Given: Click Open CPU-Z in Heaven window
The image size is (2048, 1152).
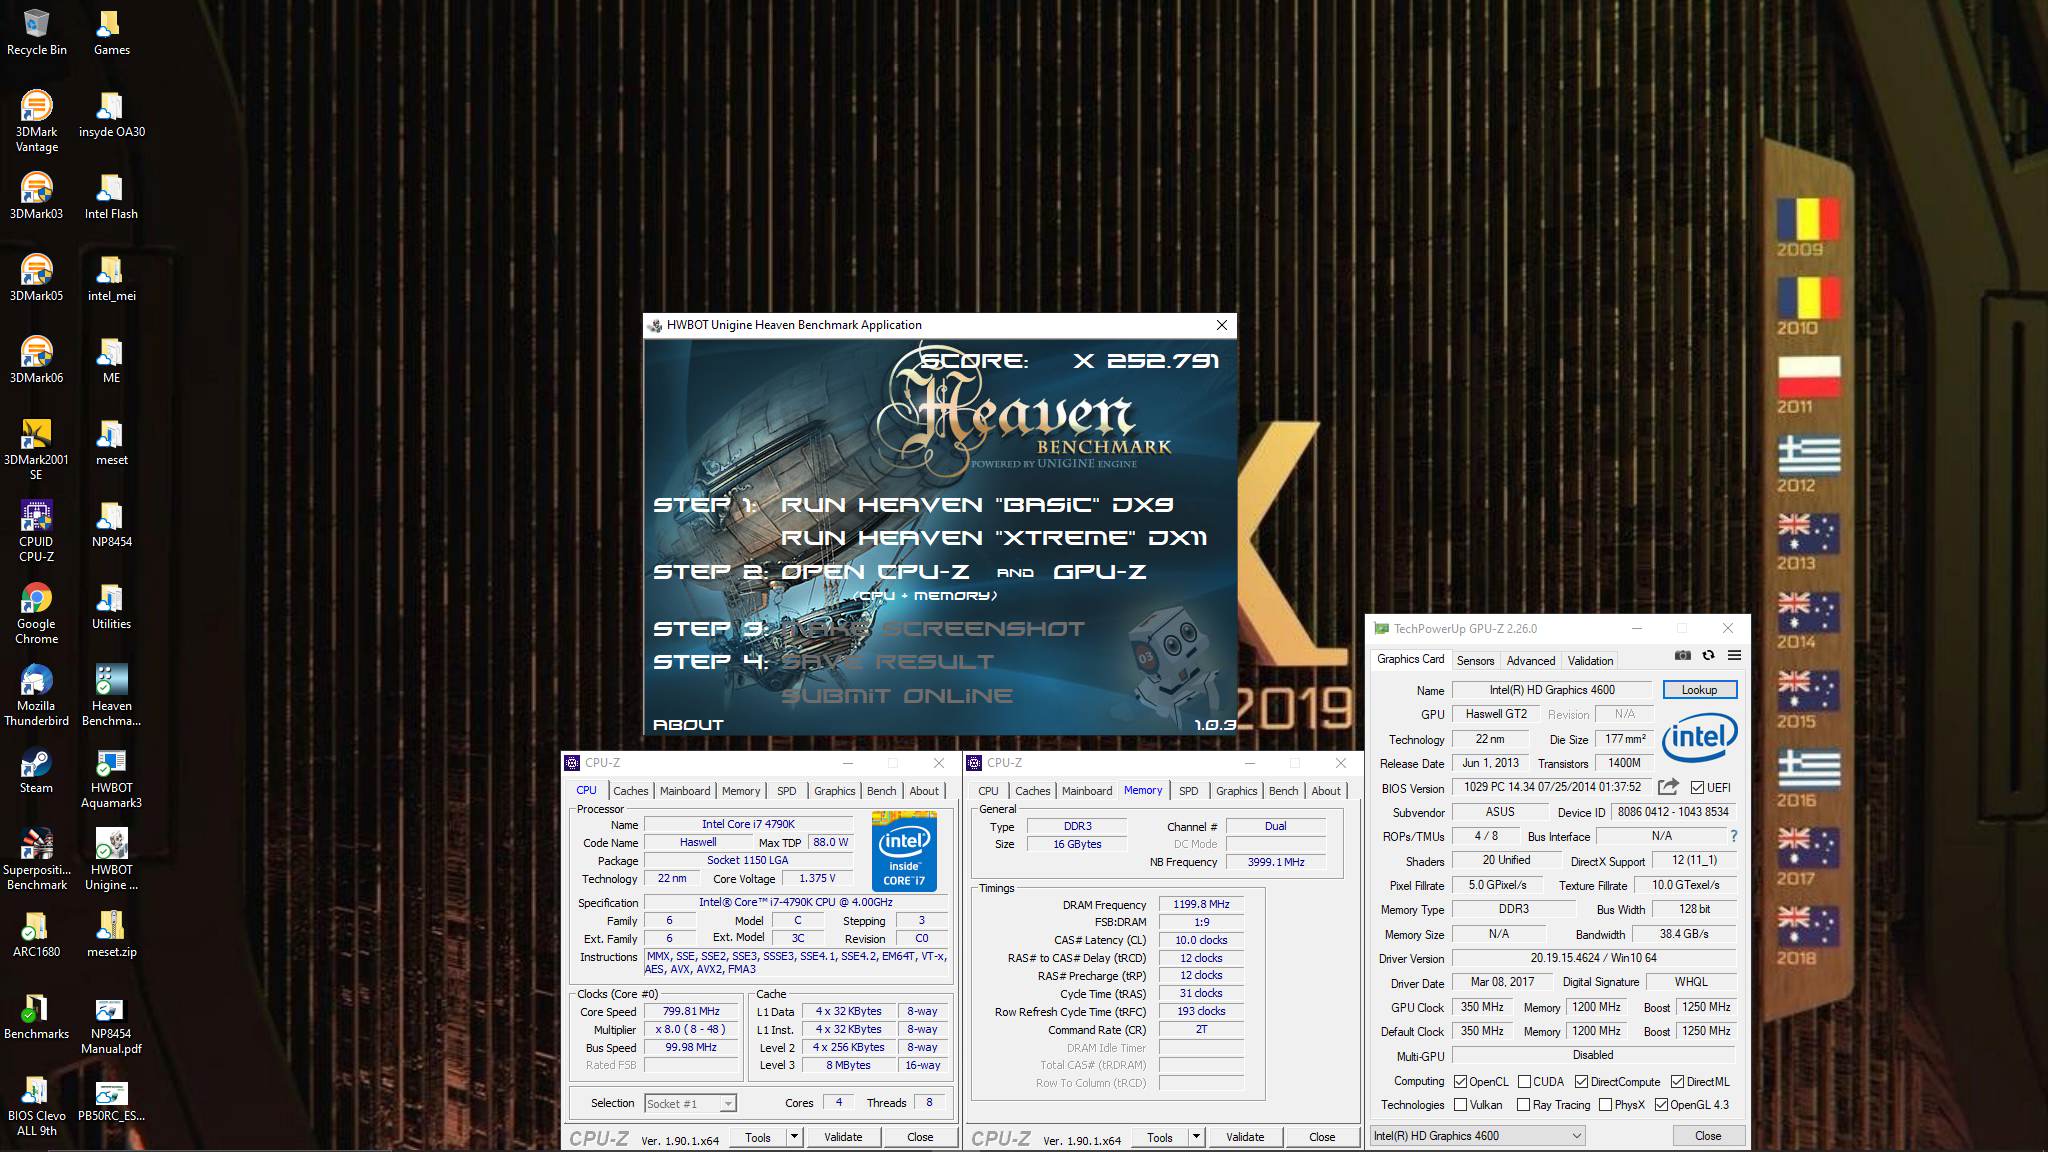Looking at the screenshot, I should pyautogui.click(x=875, y=572).
